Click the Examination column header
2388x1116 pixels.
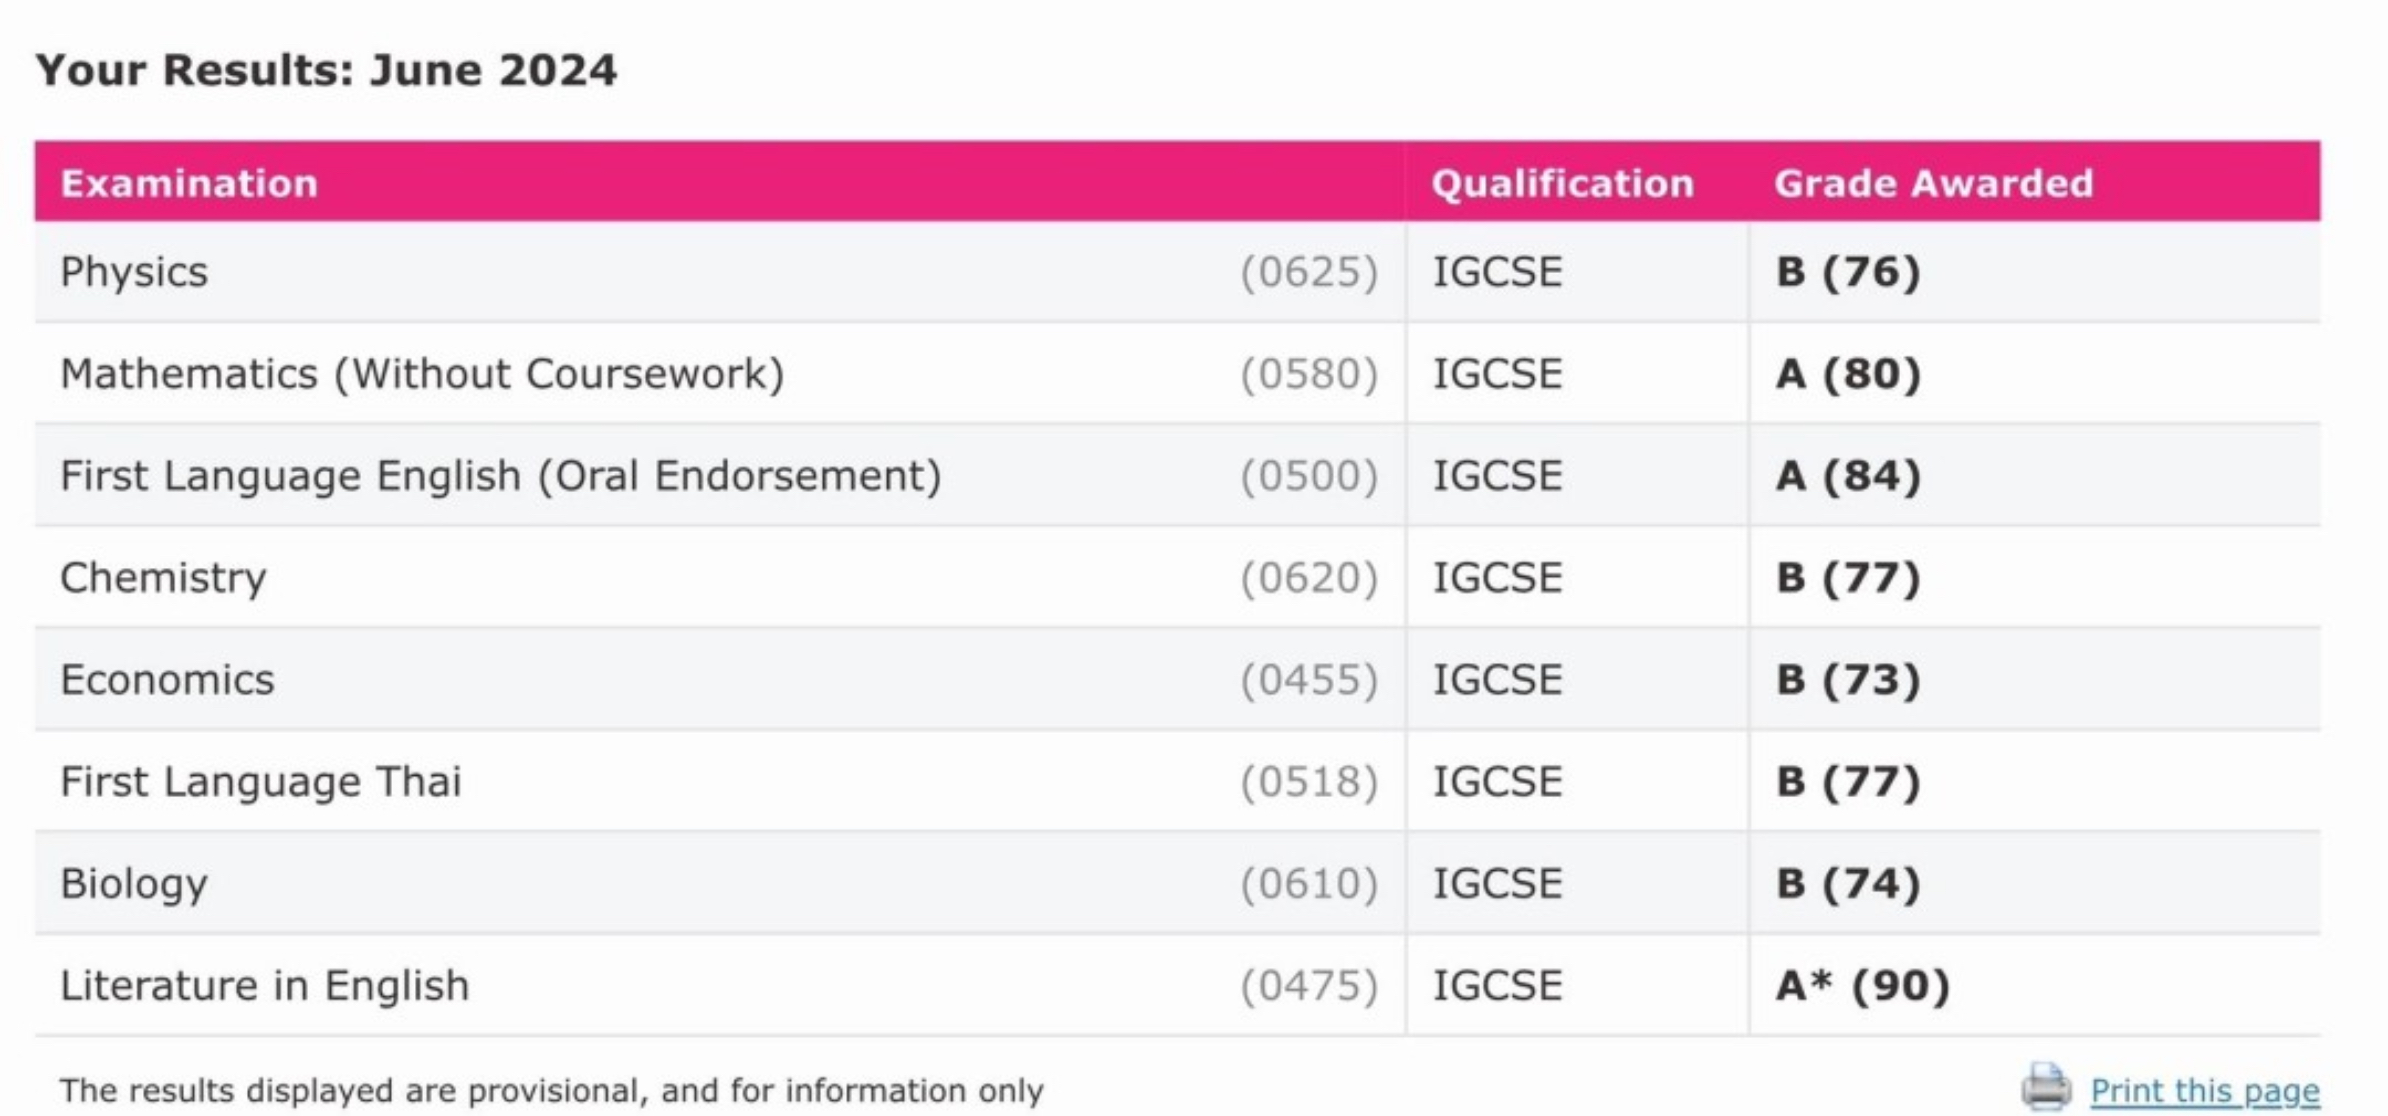[x=189, y=183]
